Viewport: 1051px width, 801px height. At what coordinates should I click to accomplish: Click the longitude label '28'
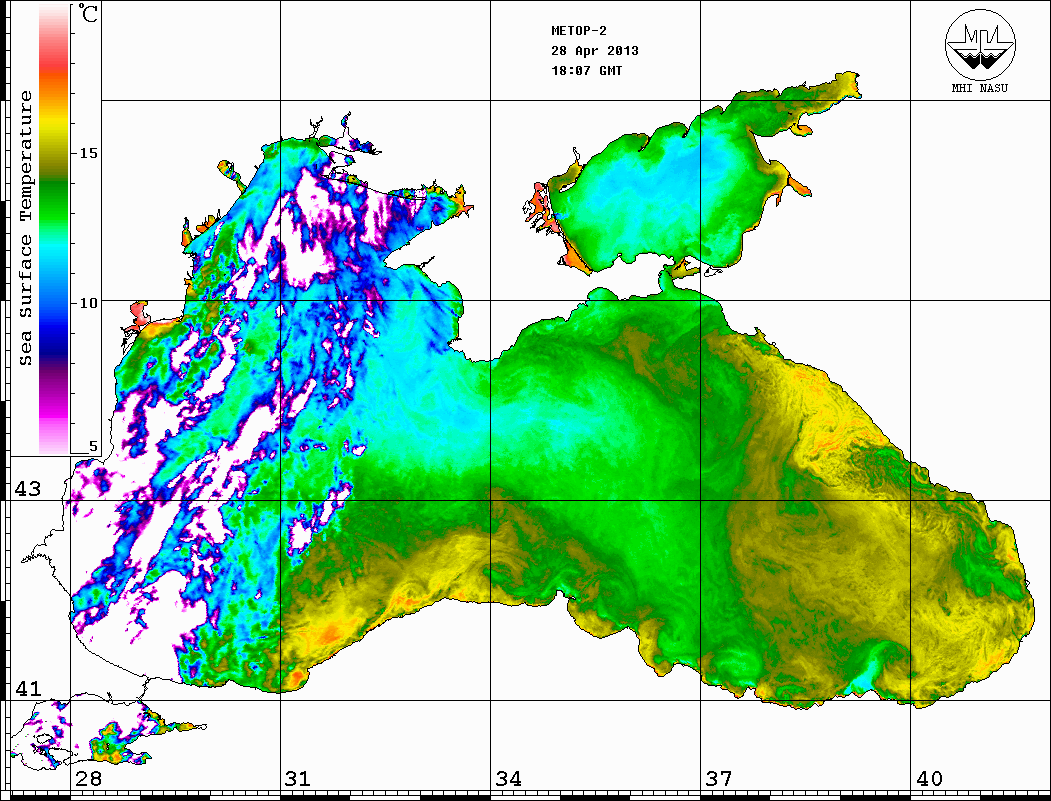88,778
